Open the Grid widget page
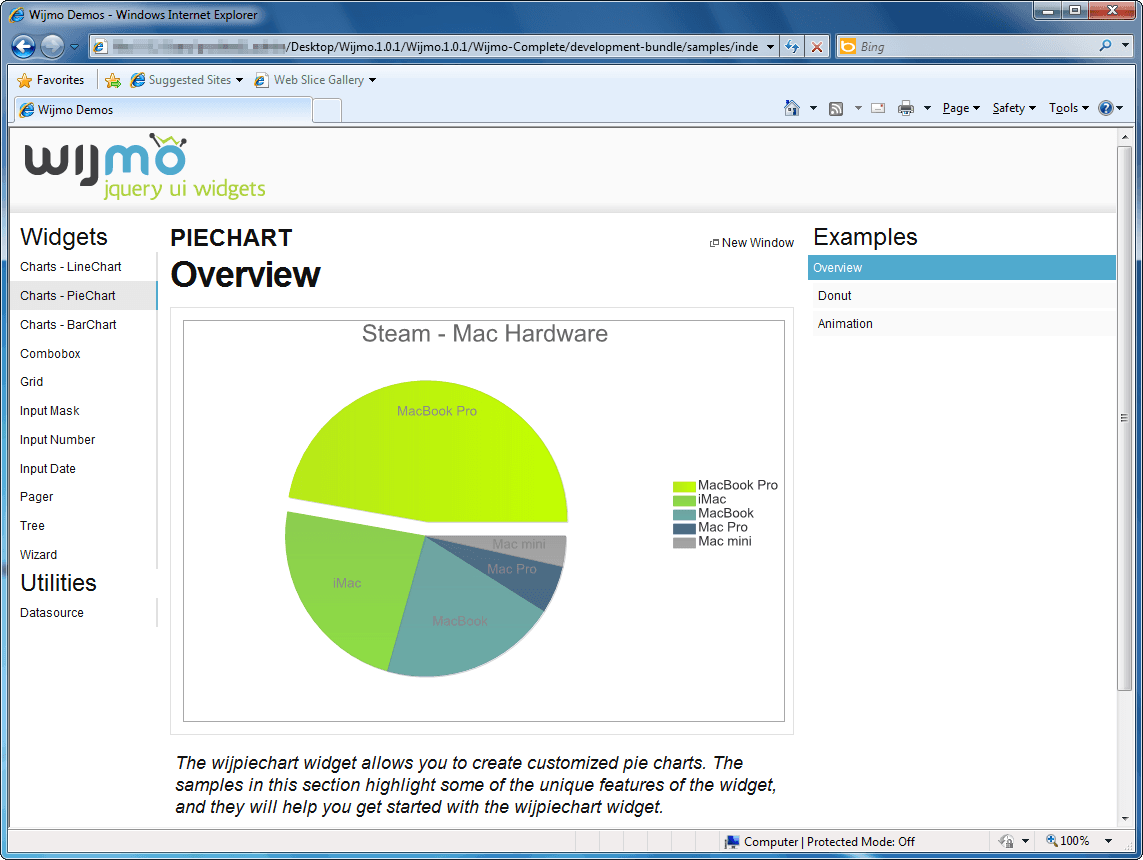 tap(31, 381)
